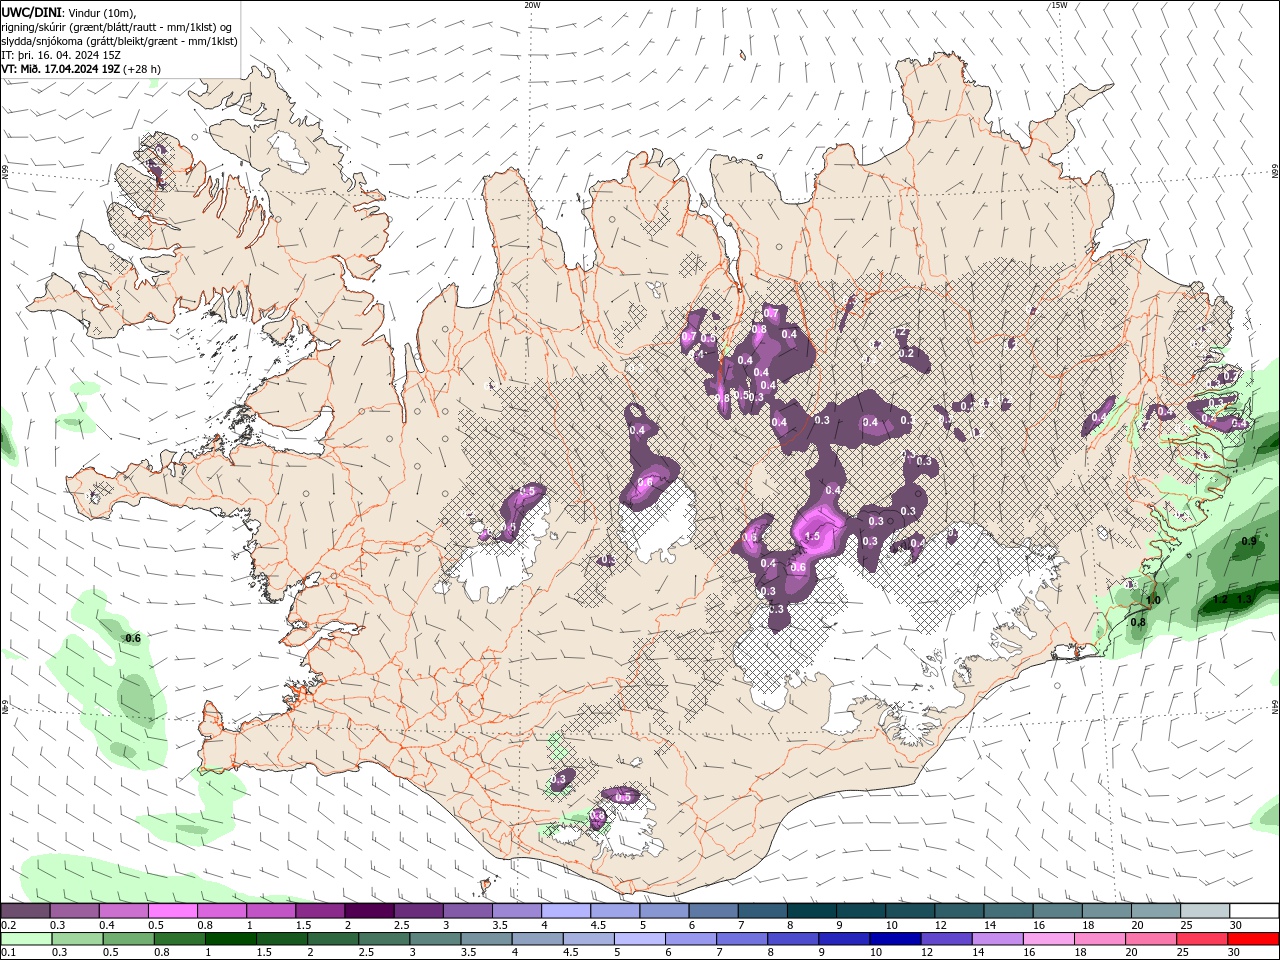Click the darkest purple snow swatch between 2 and 2.5

(x=369, y=911)
